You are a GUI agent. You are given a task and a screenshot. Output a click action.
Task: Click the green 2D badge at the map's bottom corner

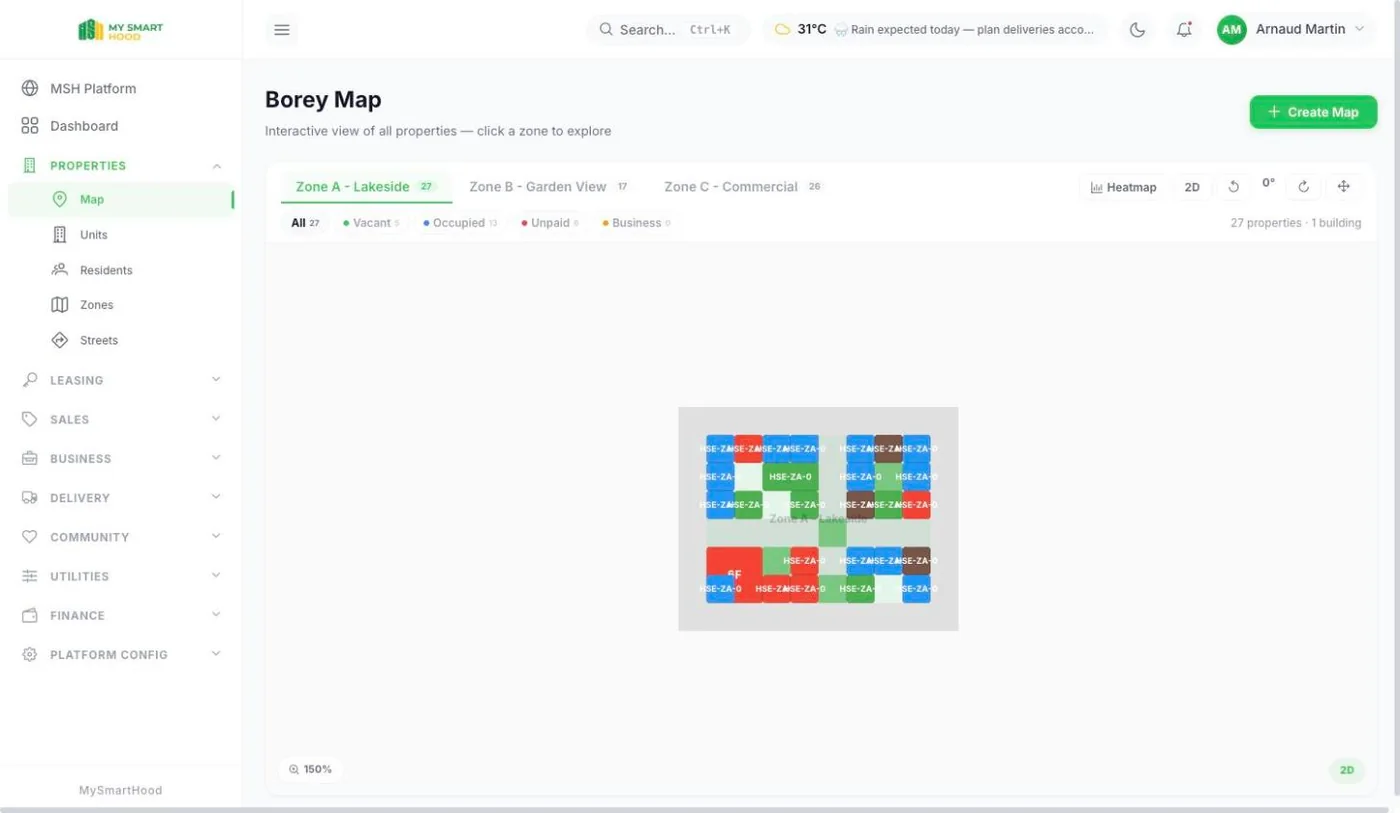[1346, 770]
